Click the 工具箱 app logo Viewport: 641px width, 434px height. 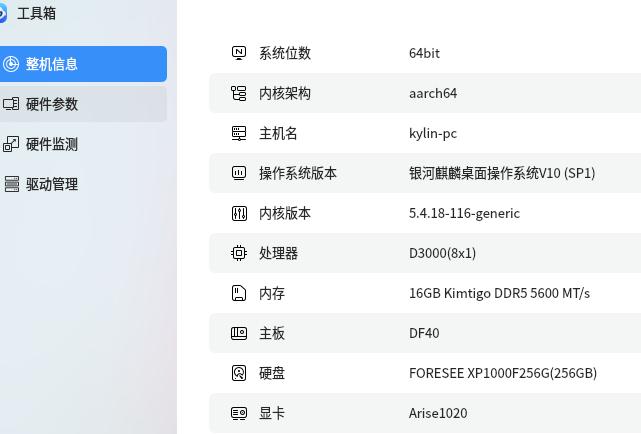pos(2,13)
